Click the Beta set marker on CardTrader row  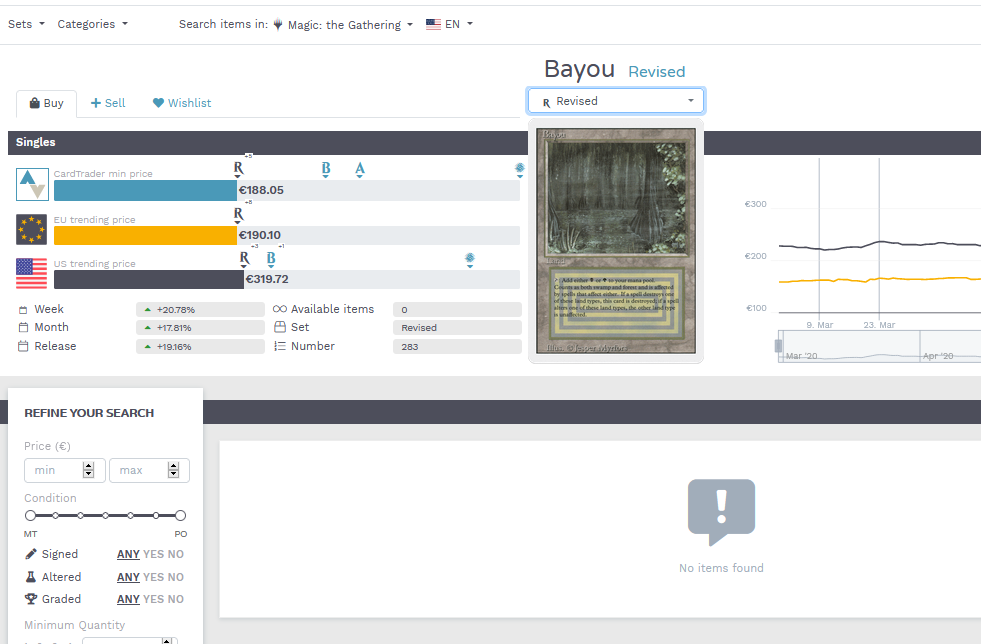point(326,169)
